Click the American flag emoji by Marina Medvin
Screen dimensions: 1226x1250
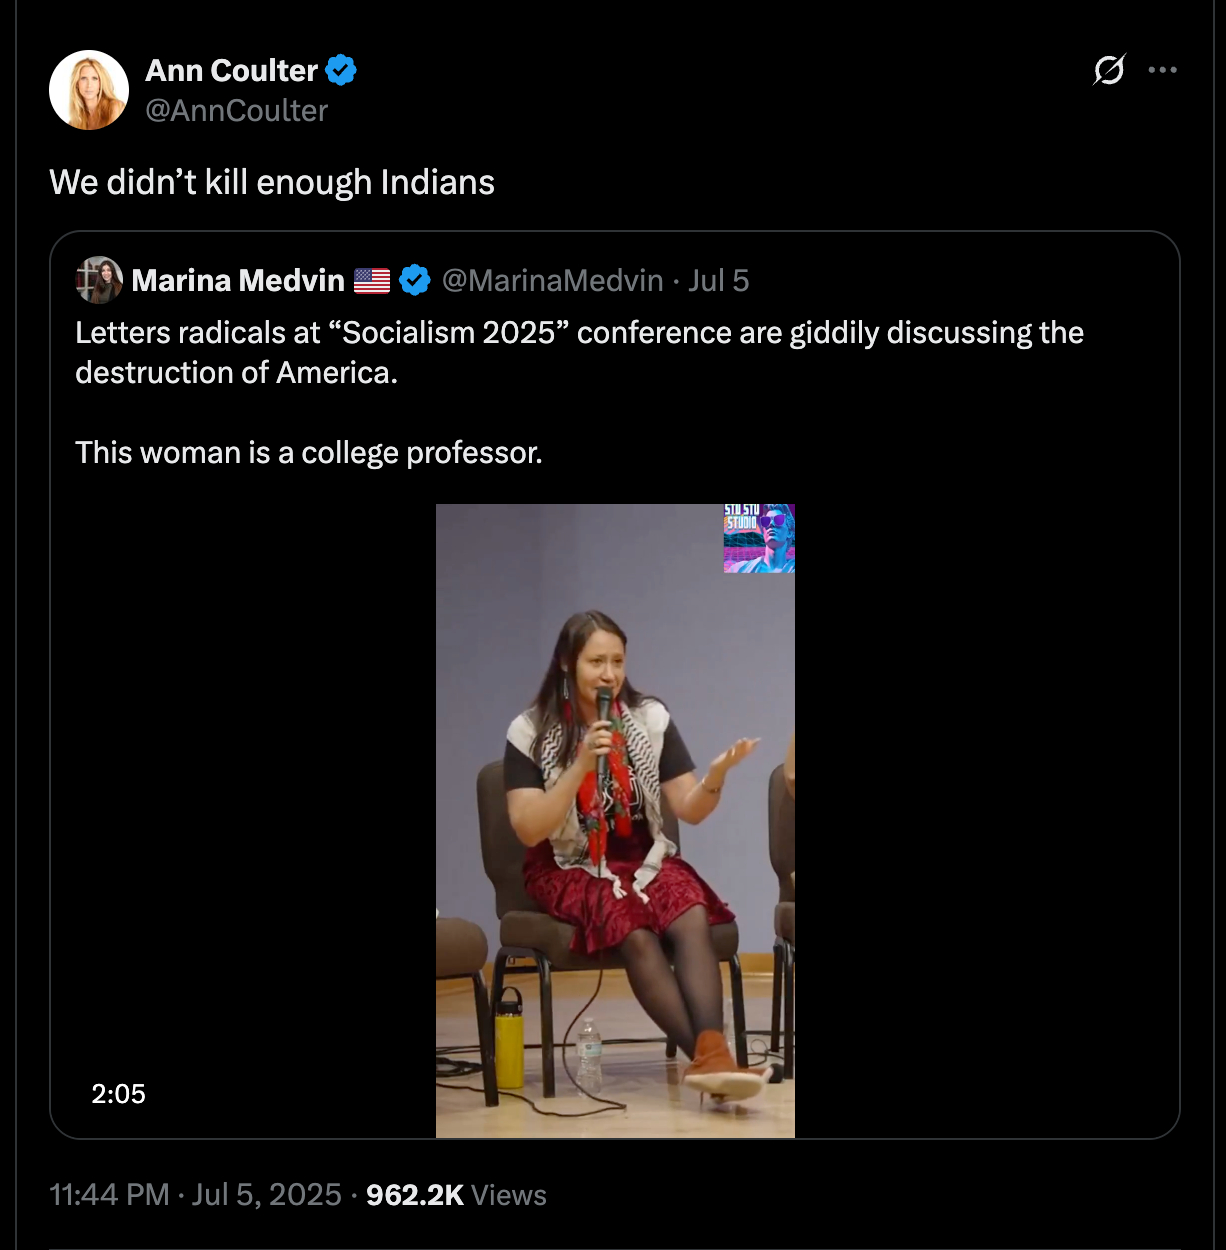click(372, 281)
